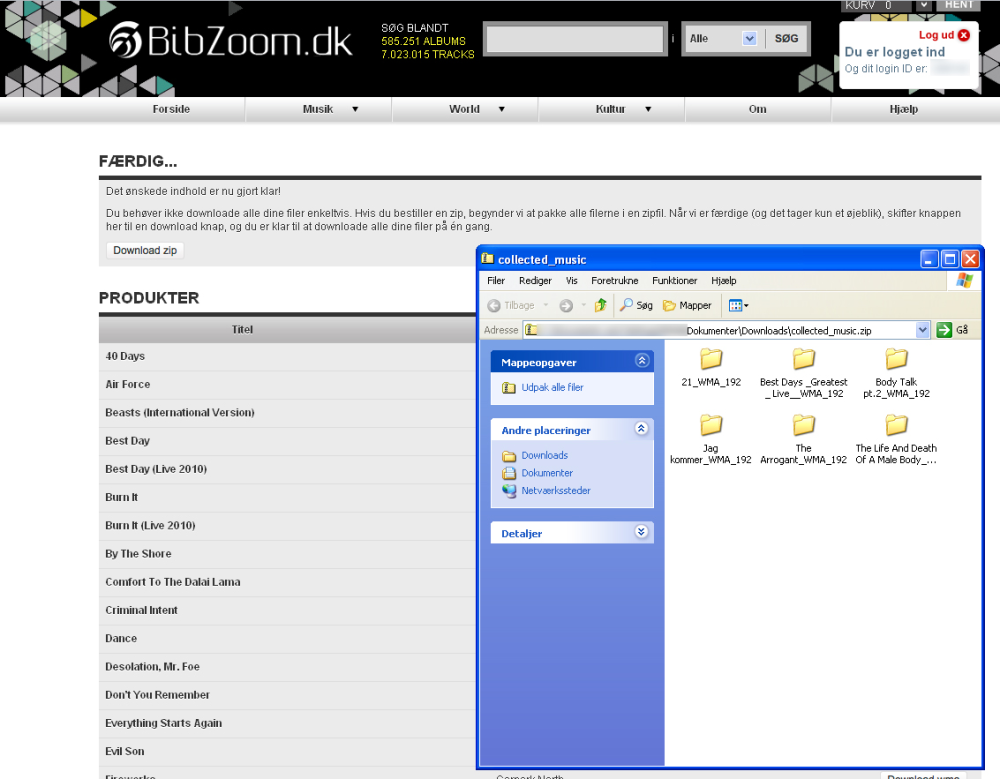Click the red Log ud X icon
This screenshot has height=779, width=1000.
click(x=964, y=35)
